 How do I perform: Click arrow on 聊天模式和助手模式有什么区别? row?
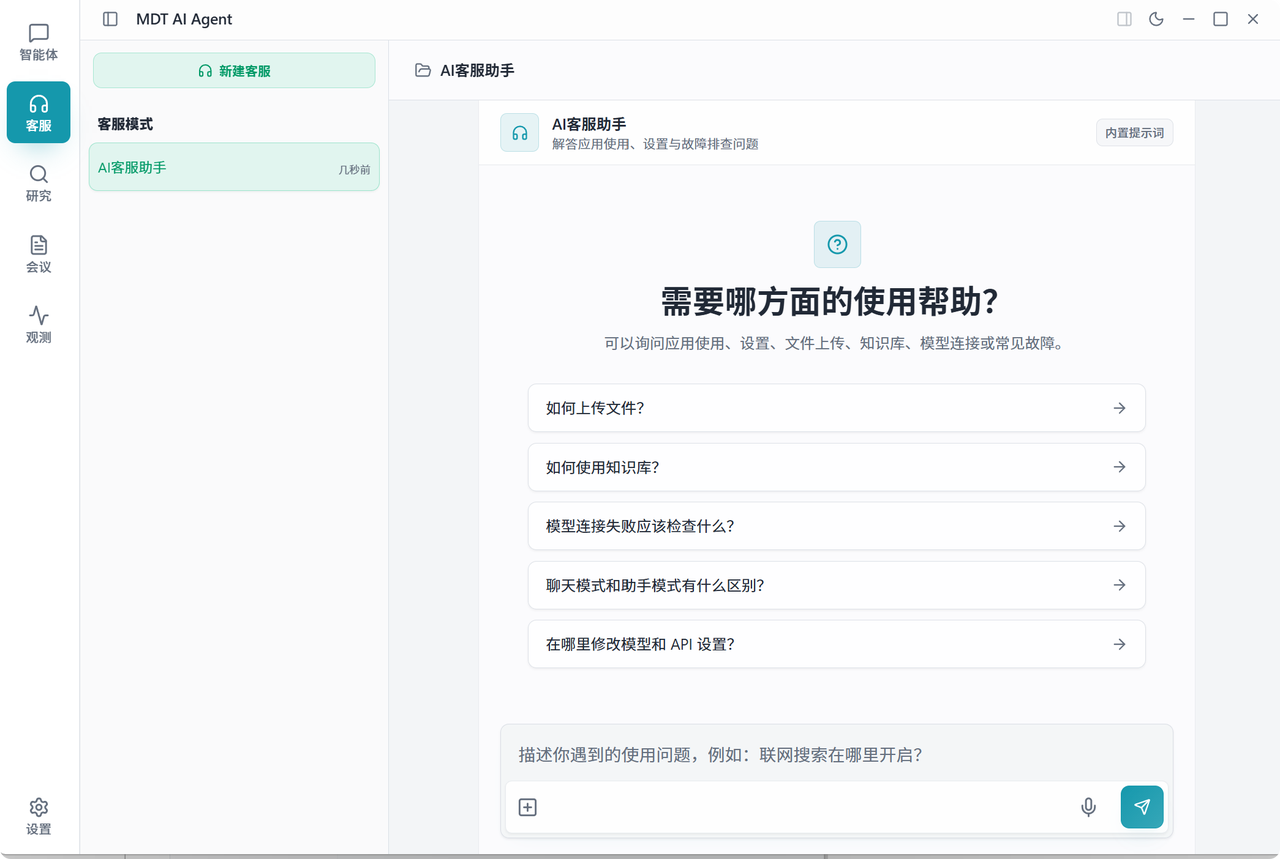click(1120, 585)
